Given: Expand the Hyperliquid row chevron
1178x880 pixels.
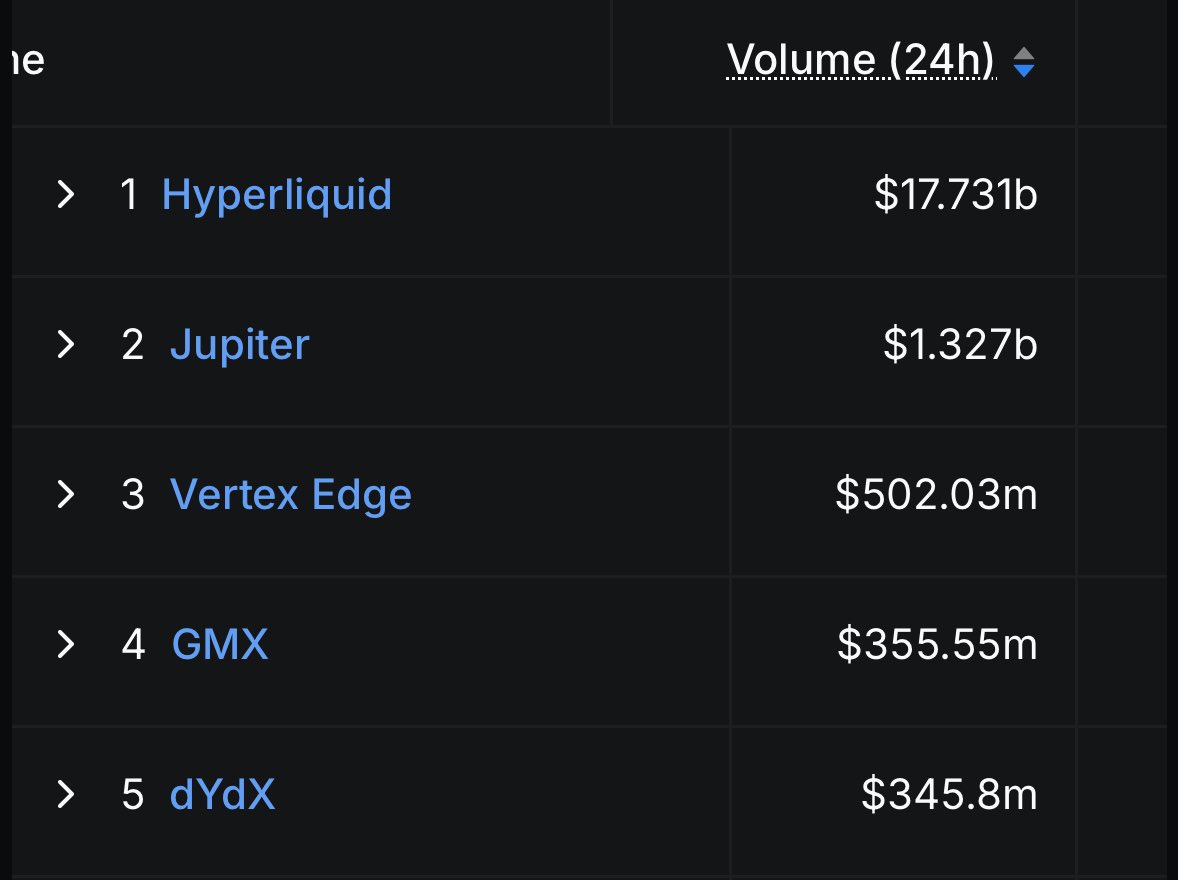Looking at the screenshot, I should [x=66, y=195].
